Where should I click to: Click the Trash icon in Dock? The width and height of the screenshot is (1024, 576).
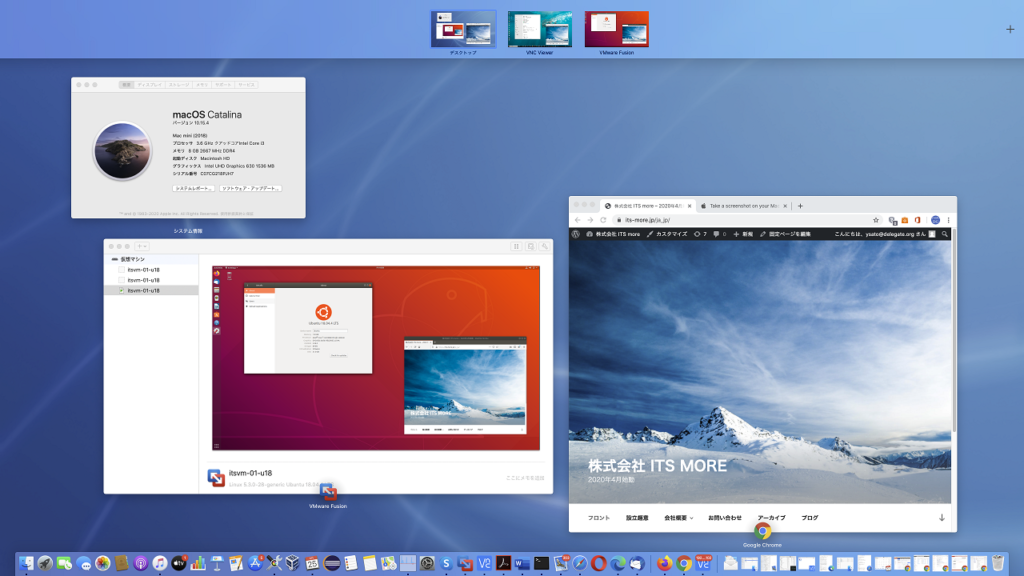tap(997, 564)
